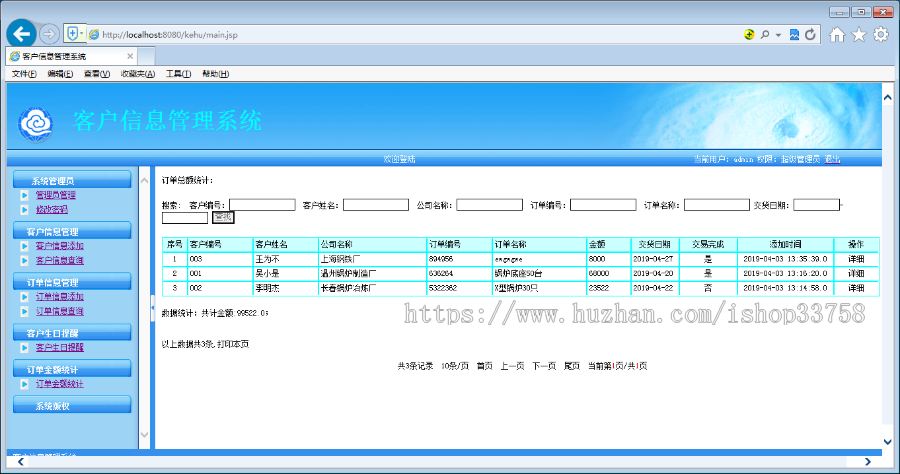Open the 订单金额统计 sidebar link

coord(60,384)
